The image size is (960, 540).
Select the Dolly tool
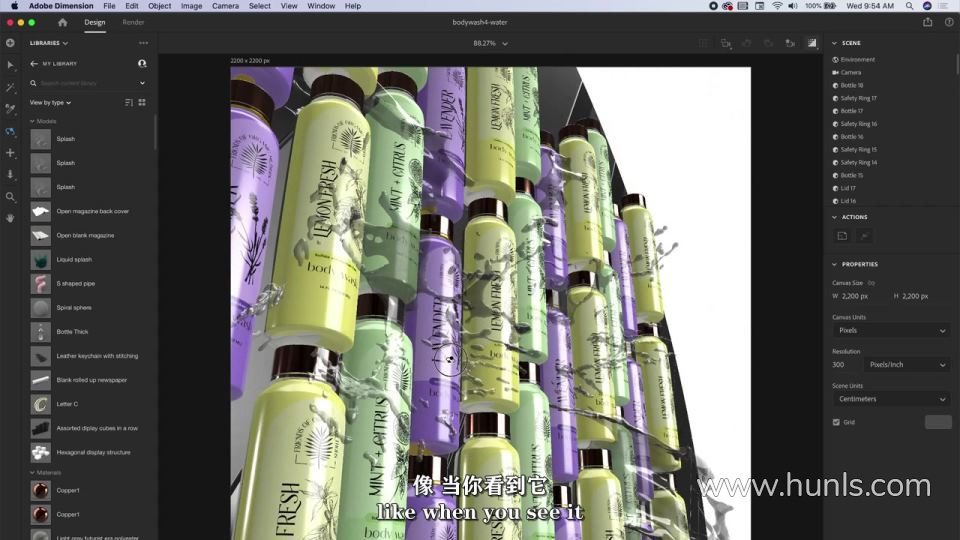(10, 174)
